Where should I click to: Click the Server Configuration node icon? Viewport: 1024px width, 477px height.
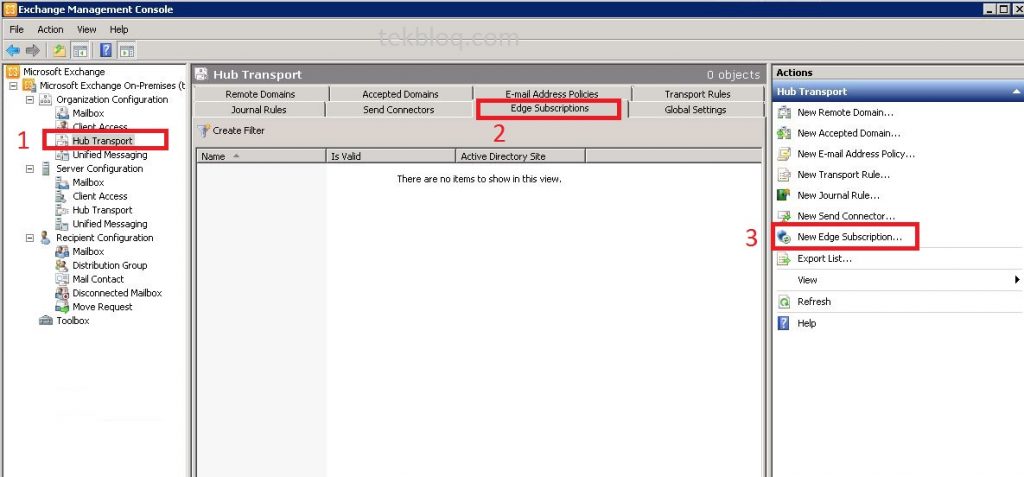[46, 169]
